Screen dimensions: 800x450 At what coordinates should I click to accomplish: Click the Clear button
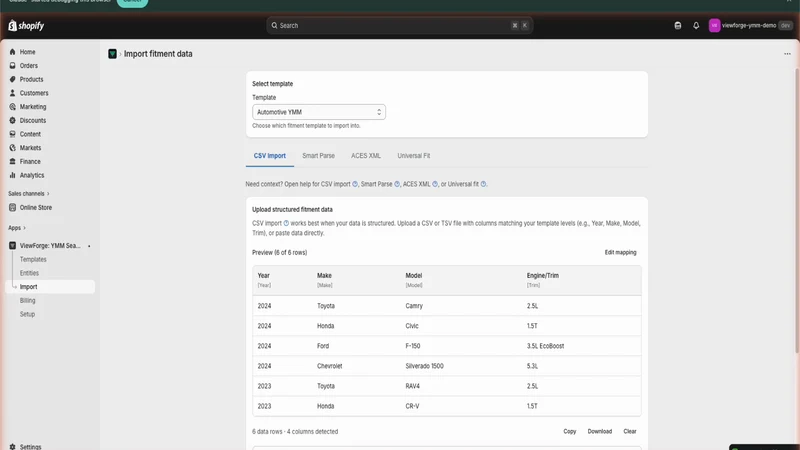pos(630,432)
